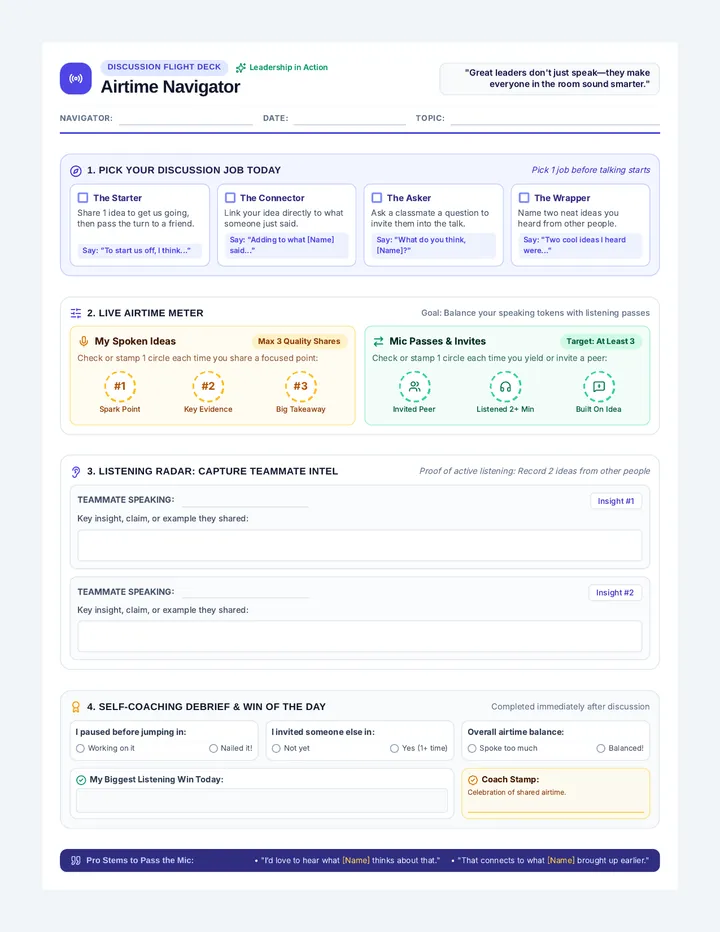Stamp the Invited Peer people icon circle
The width and height of the screenshot is (720, 932).
click(x=414, y=386)
